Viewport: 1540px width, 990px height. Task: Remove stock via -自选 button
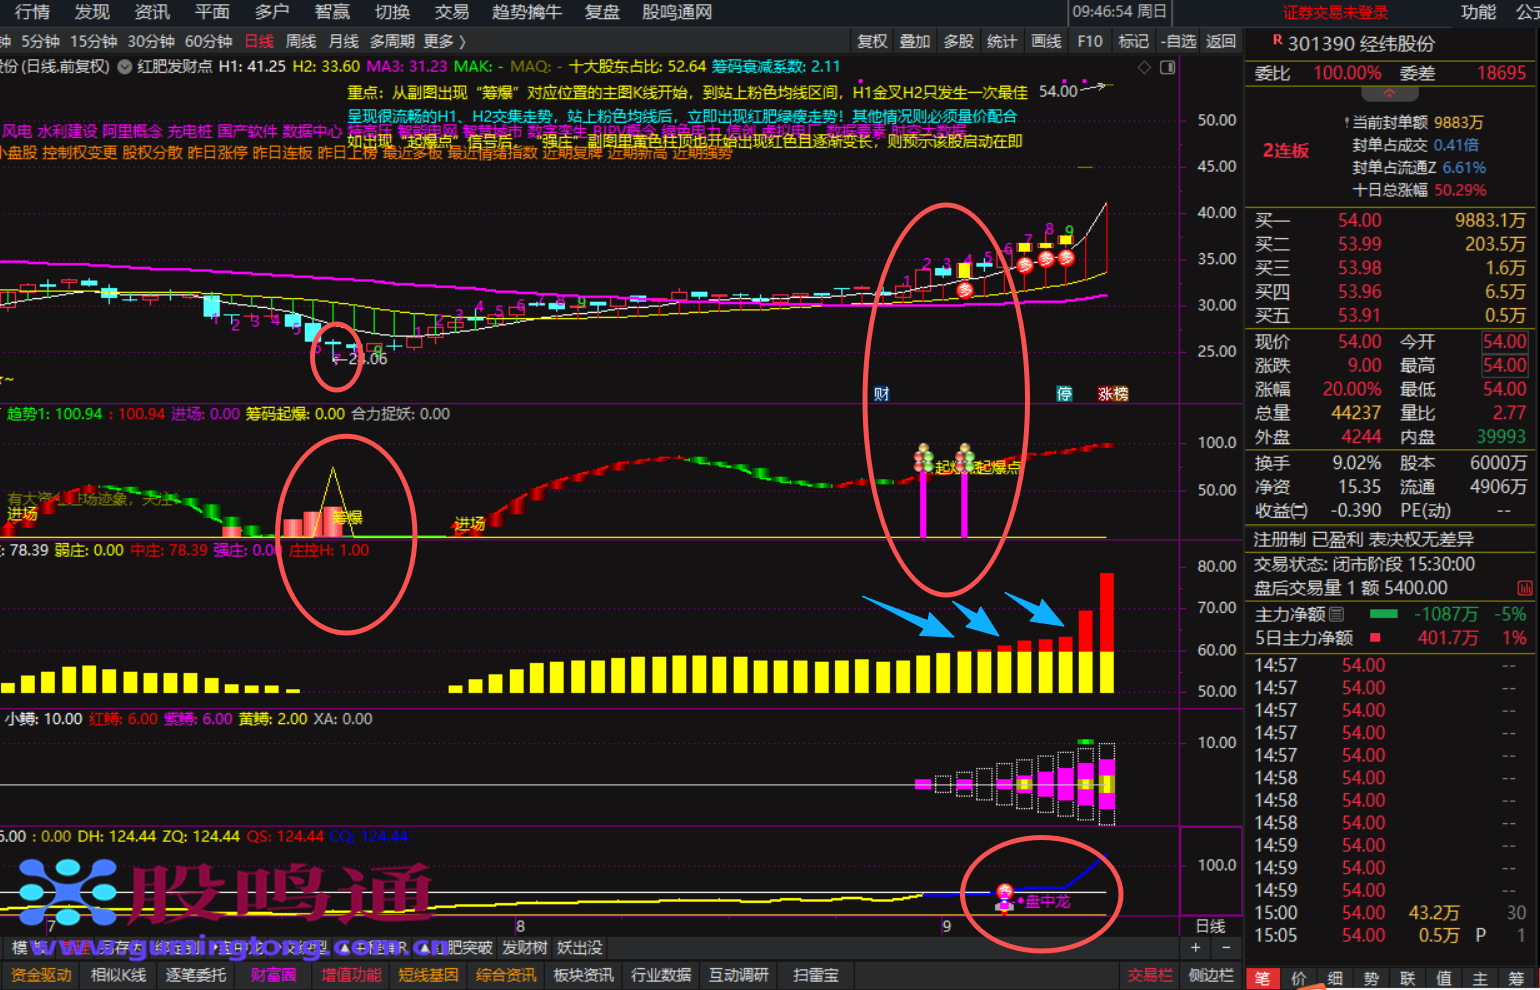[x=1179, y=41]
